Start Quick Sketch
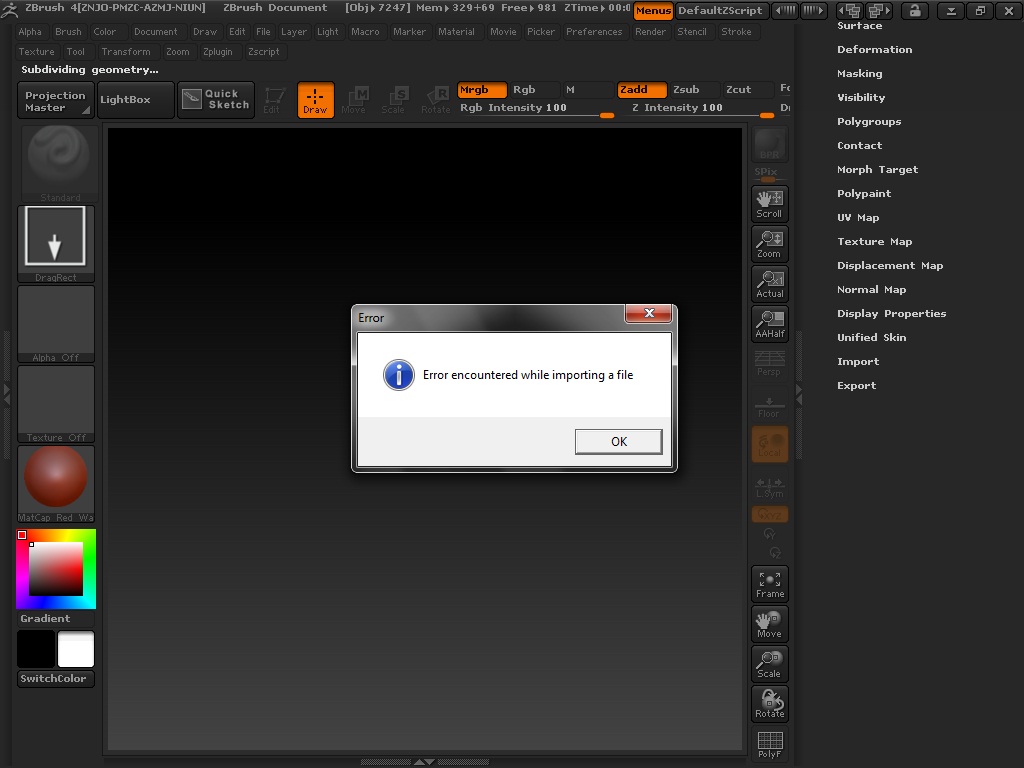This screenshot has width=1024, height=768. click(216, 100)
